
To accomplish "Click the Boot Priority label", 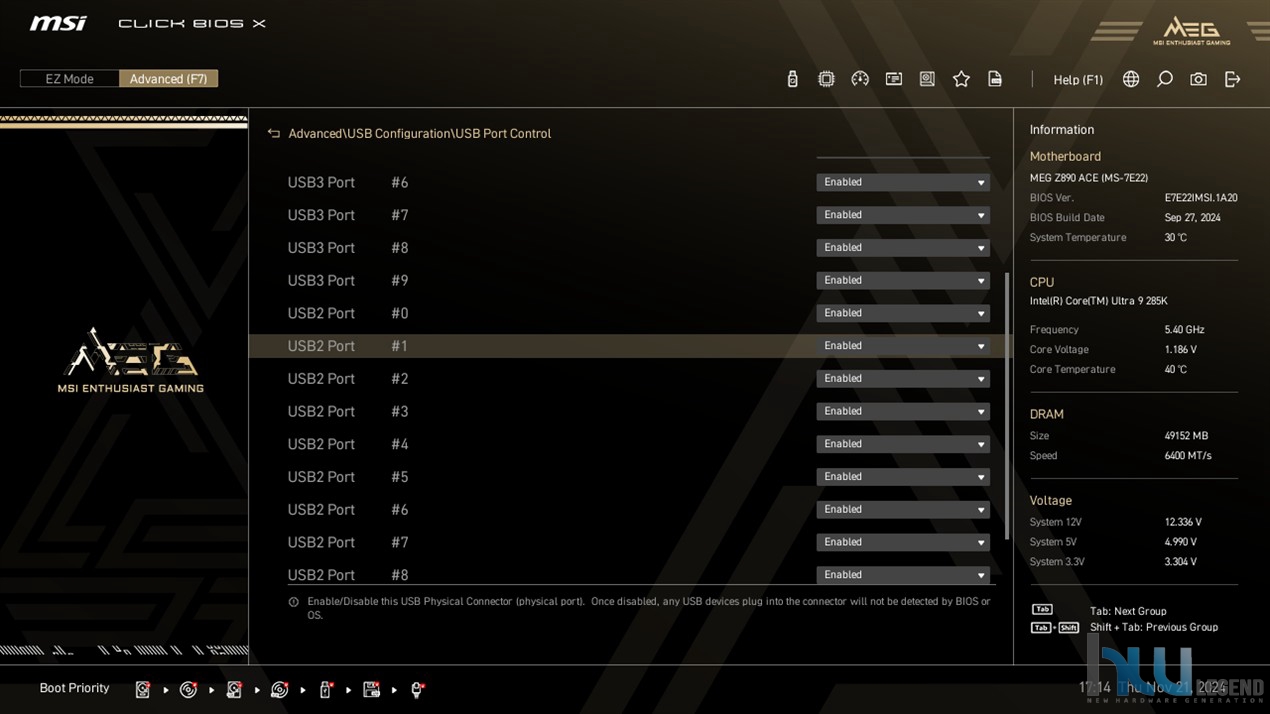I will pyautogui.click(x=74, y=688).
